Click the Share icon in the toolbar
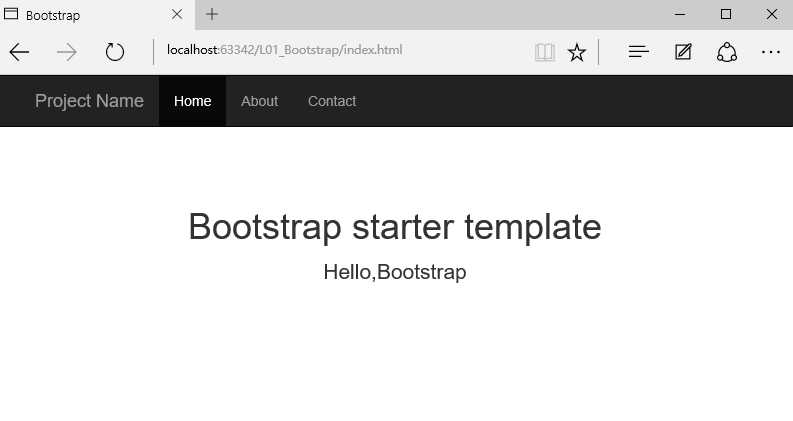The width and height of the screenshot is (793, 421). coord(727,52)
